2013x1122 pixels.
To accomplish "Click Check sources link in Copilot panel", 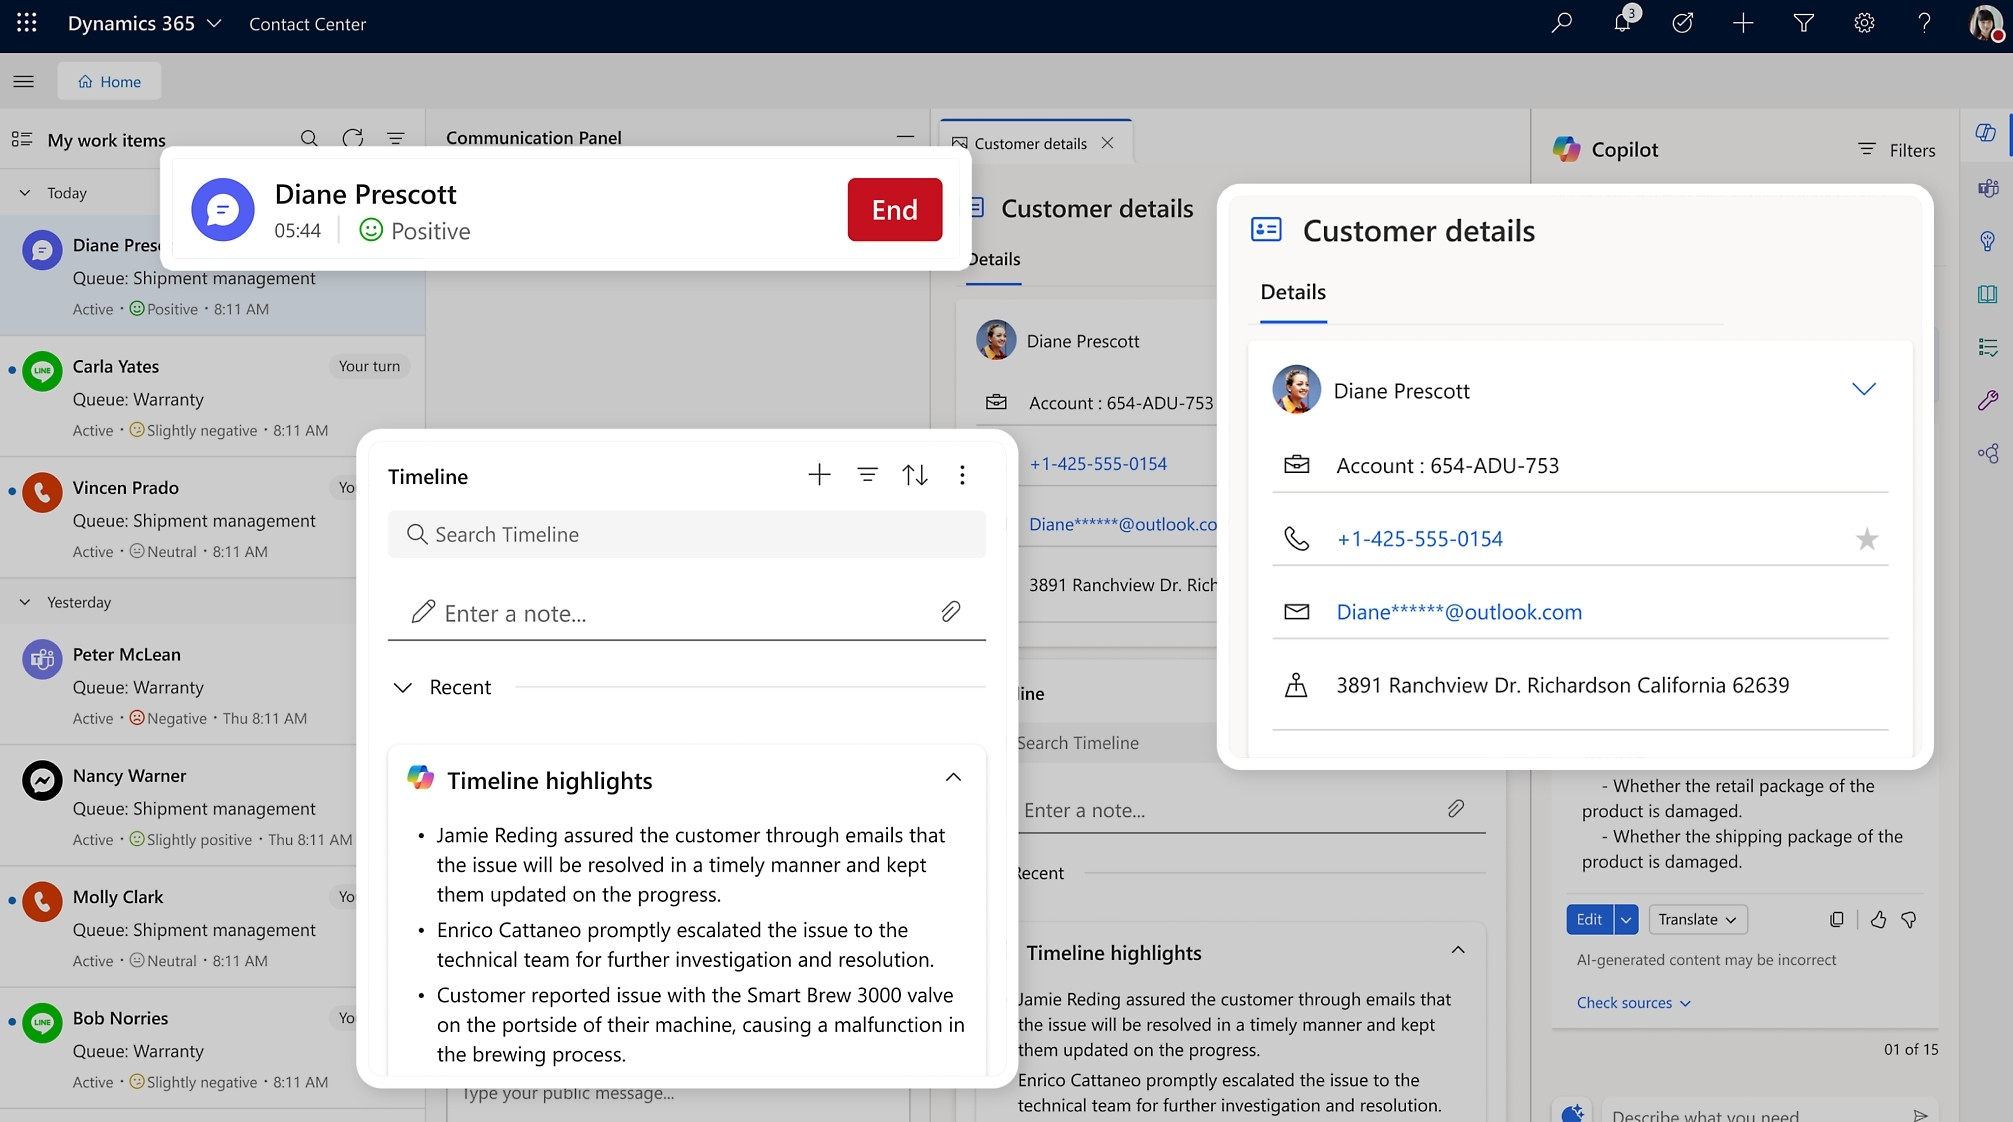I will pyautogui.click(x=1626, y=1002).
